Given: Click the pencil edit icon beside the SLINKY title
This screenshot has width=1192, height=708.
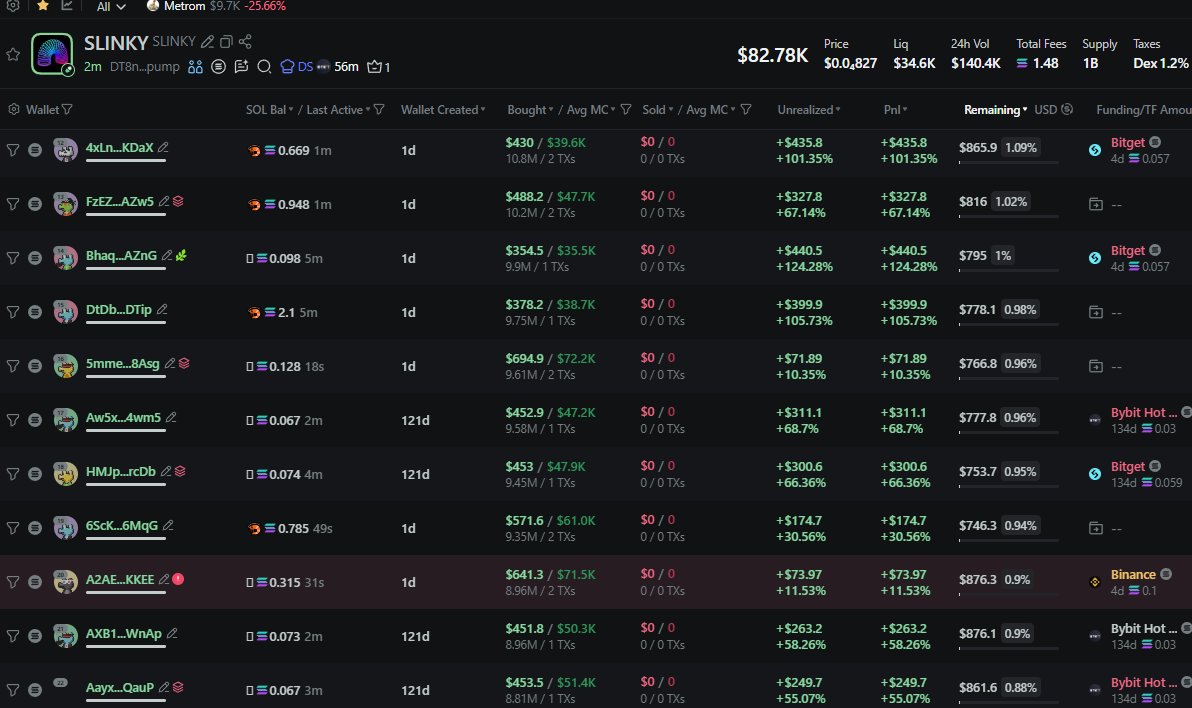Looking at the screenshot, I should (207, 42).
